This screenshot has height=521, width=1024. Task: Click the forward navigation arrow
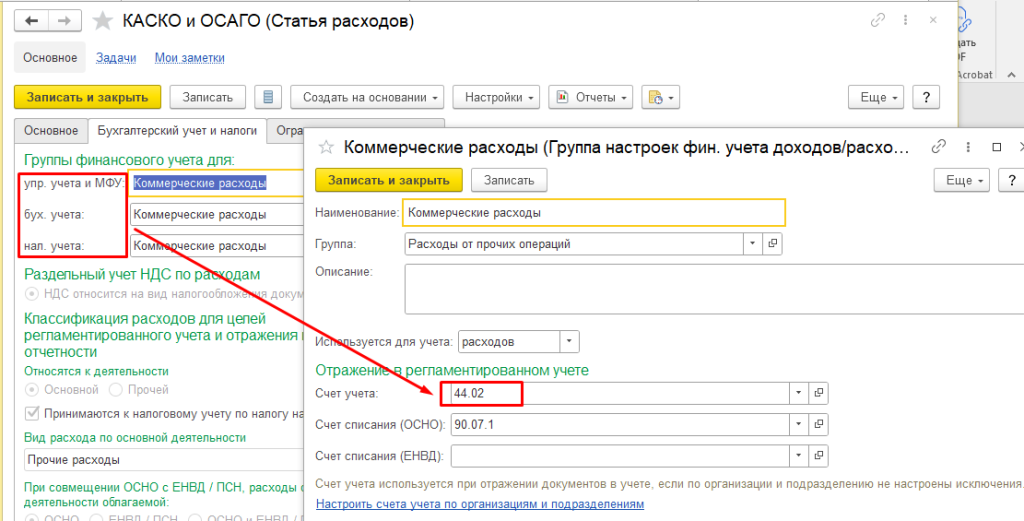pos(65,21)
